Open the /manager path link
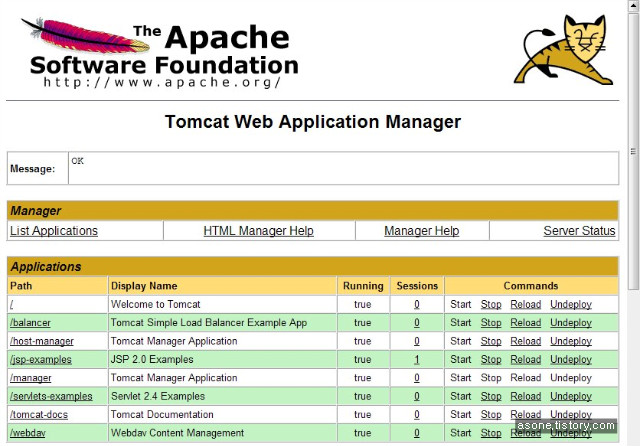This screenshot has width=640, height=446. point(31,378)
